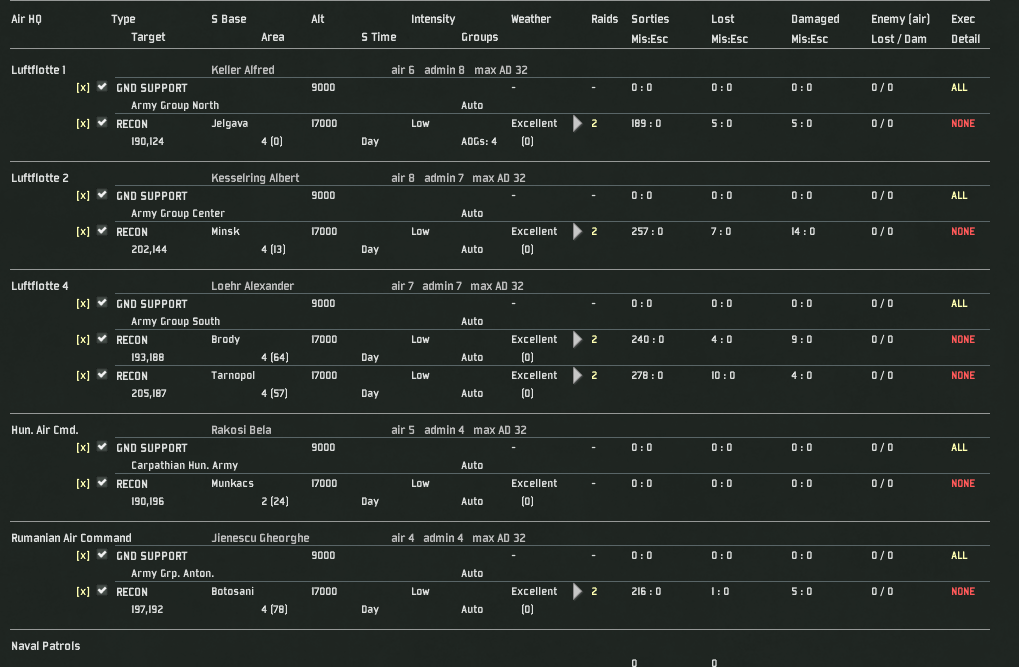
Task: Delete Botosani RECON directive [x] icon
Action: click(x=83, y=592)
